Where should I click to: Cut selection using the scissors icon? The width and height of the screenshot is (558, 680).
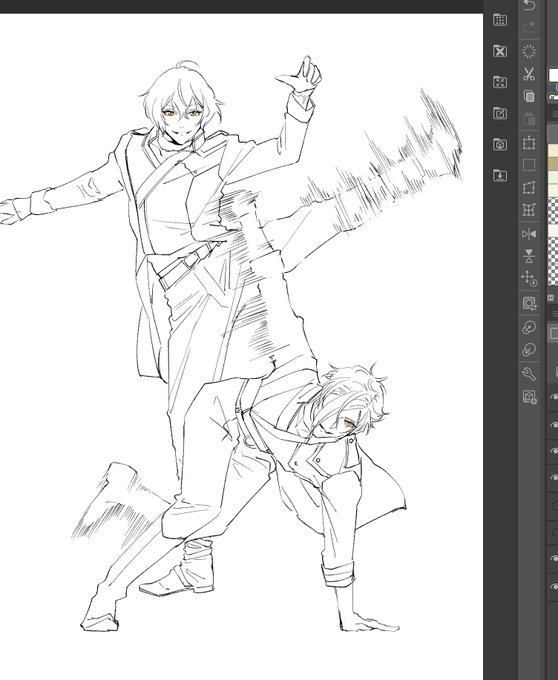click(529, 74)
